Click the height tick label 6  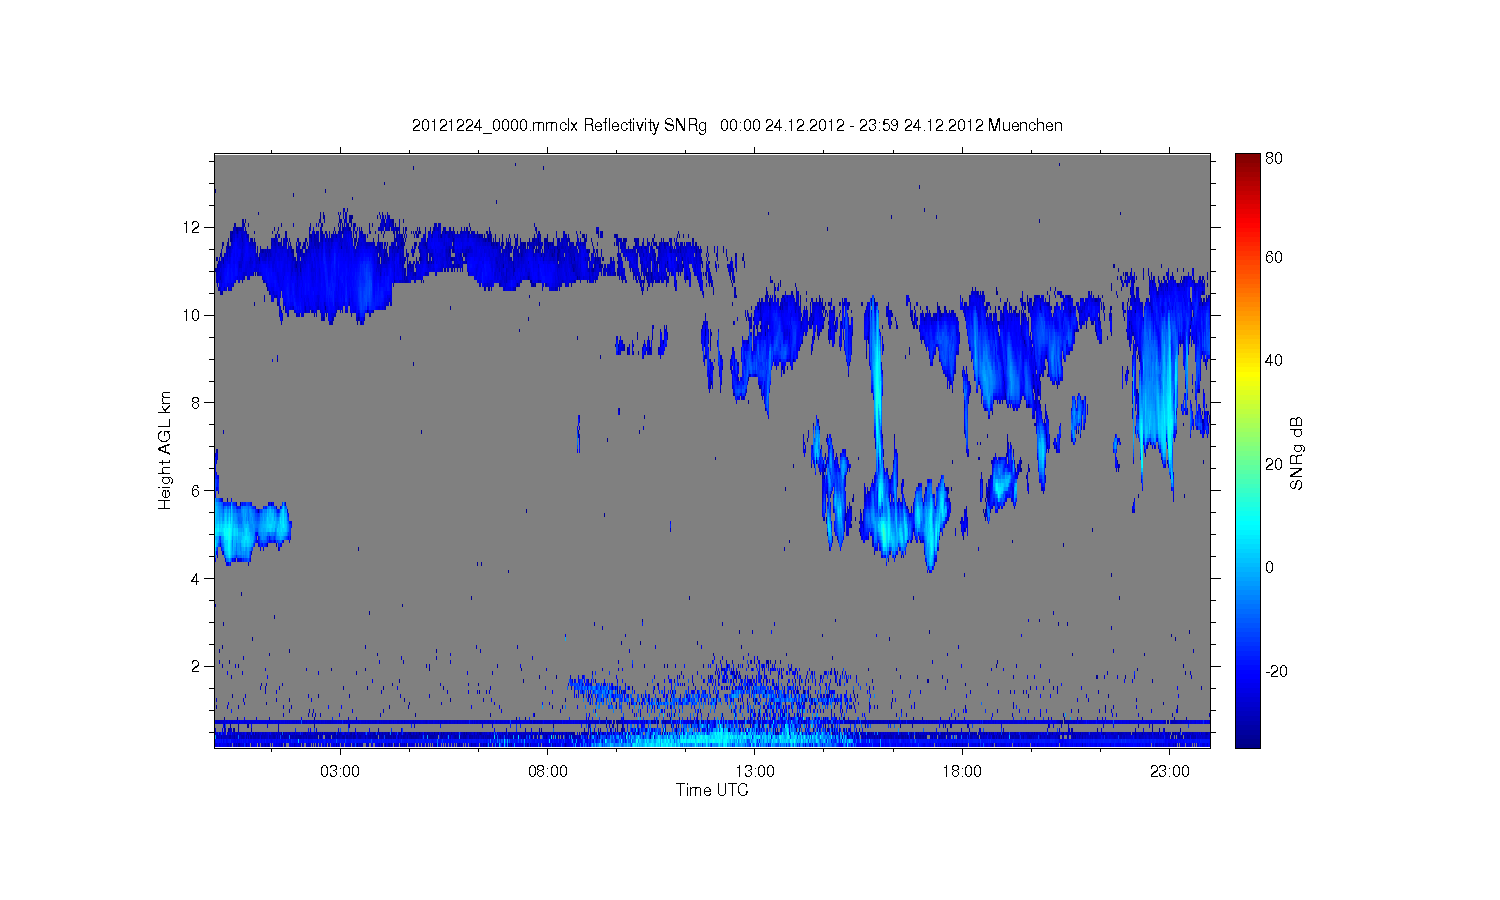click(197, 490)
